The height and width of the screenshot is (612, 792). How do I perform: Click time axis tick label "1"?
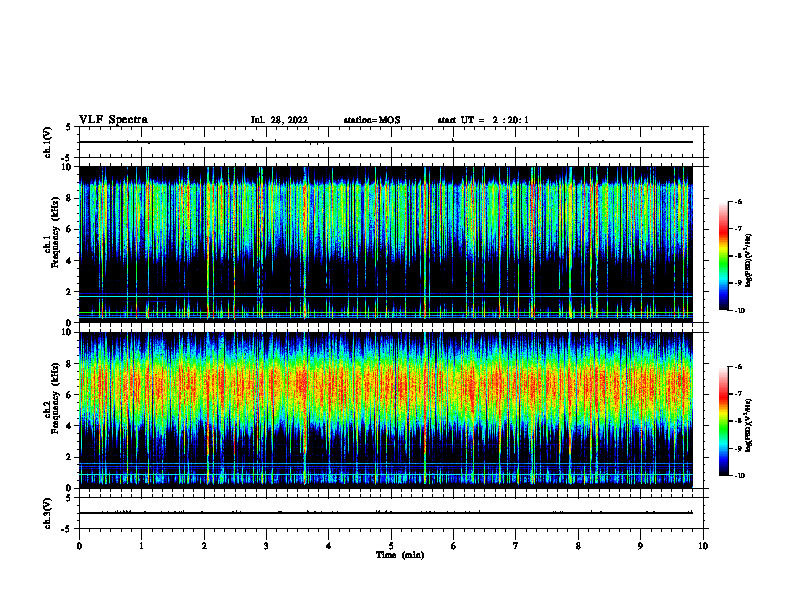pyautogui.click(x=141, y=546)
